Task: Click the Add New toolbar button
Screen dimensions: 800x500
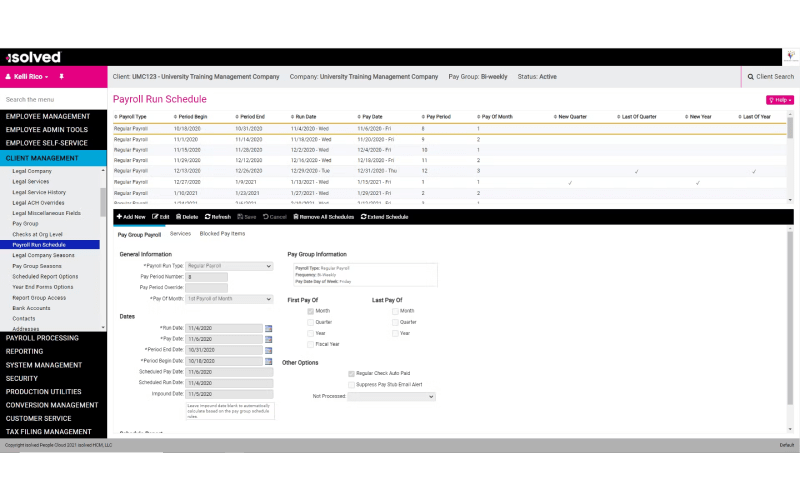Action: click(x=131, y=216)
